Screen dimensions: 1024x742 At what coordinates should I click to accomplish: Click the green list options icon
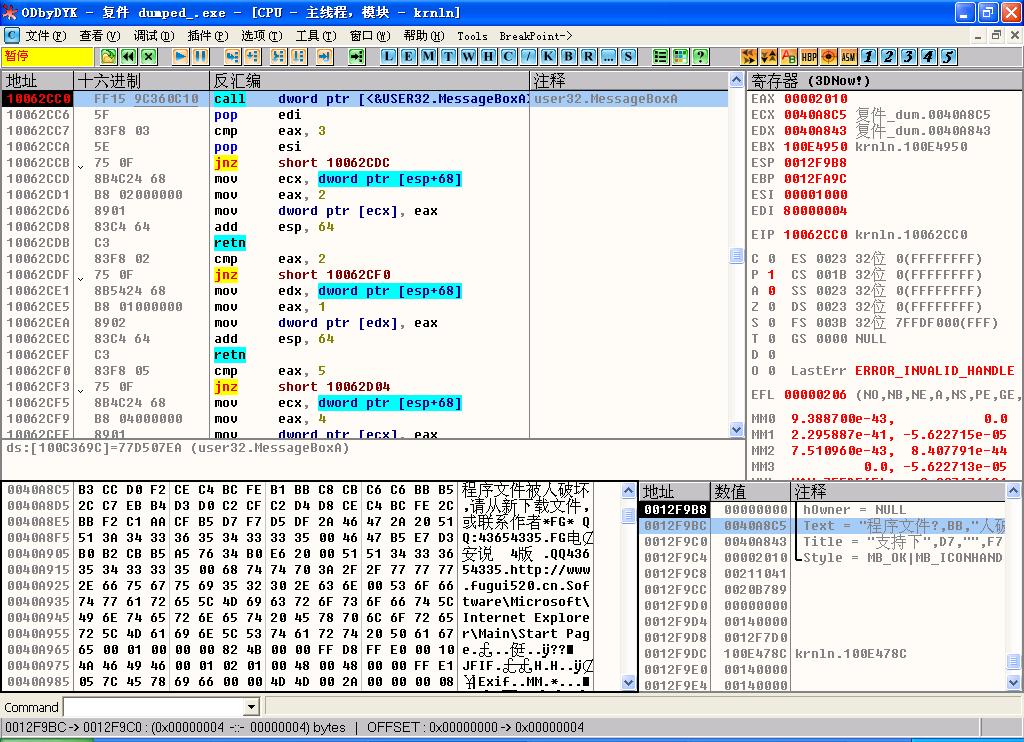pyautogui.click(x=661, y=57)
